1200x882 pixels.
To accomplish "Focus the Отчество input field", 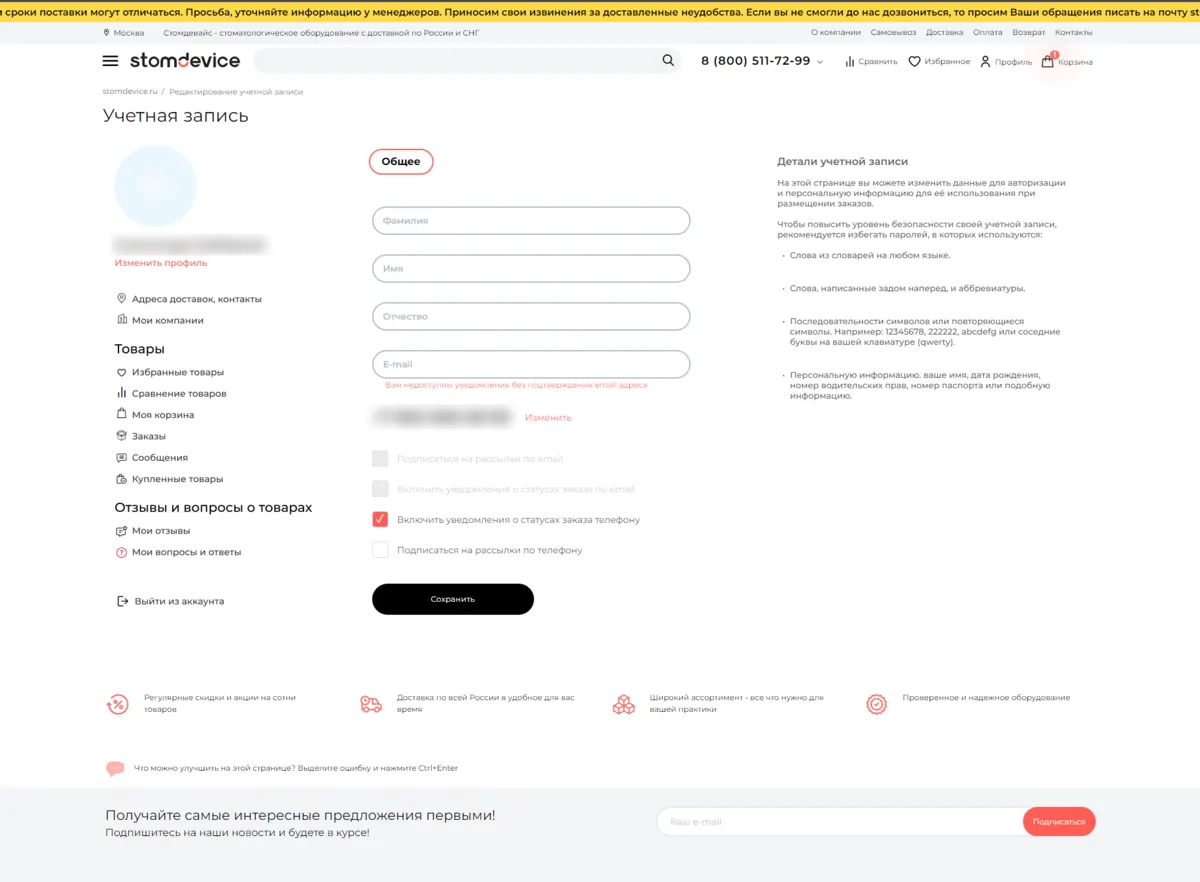I will click(531, 316).
